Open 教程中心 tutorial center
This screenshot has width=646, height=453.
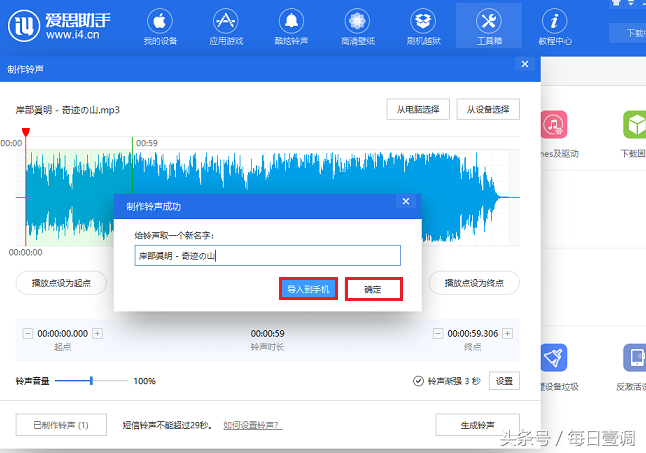pos(554,27)
